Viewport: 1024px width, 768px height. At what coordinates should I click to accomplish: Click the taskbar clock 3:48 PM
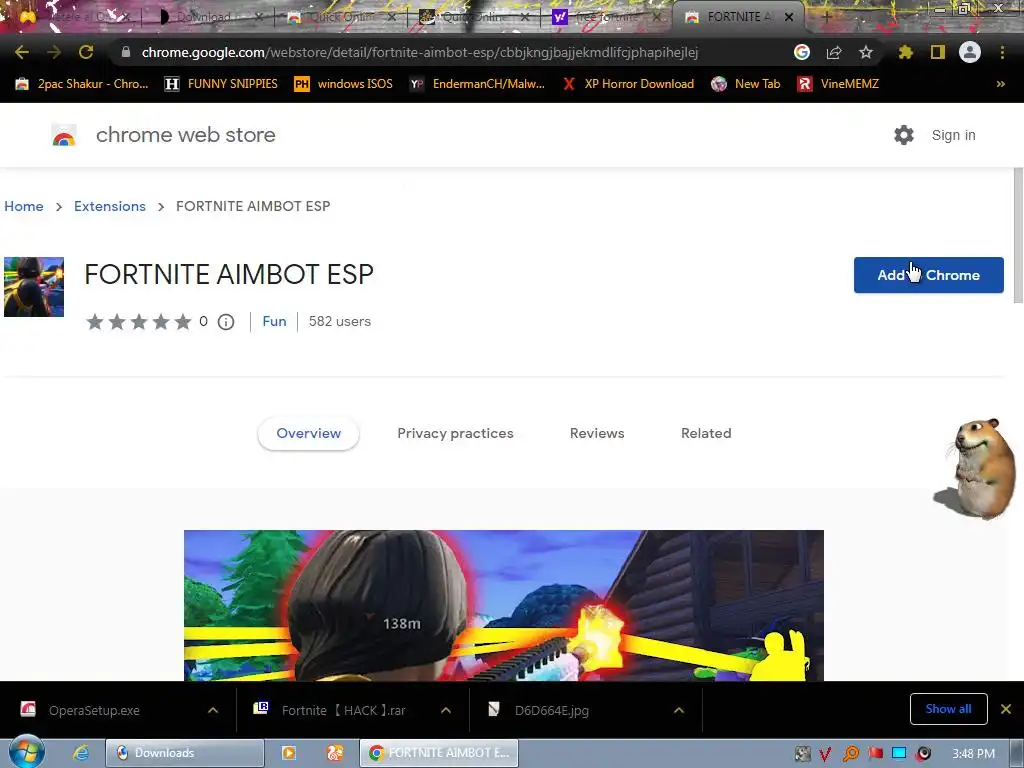pyautogui.click(x=973, y=754)
